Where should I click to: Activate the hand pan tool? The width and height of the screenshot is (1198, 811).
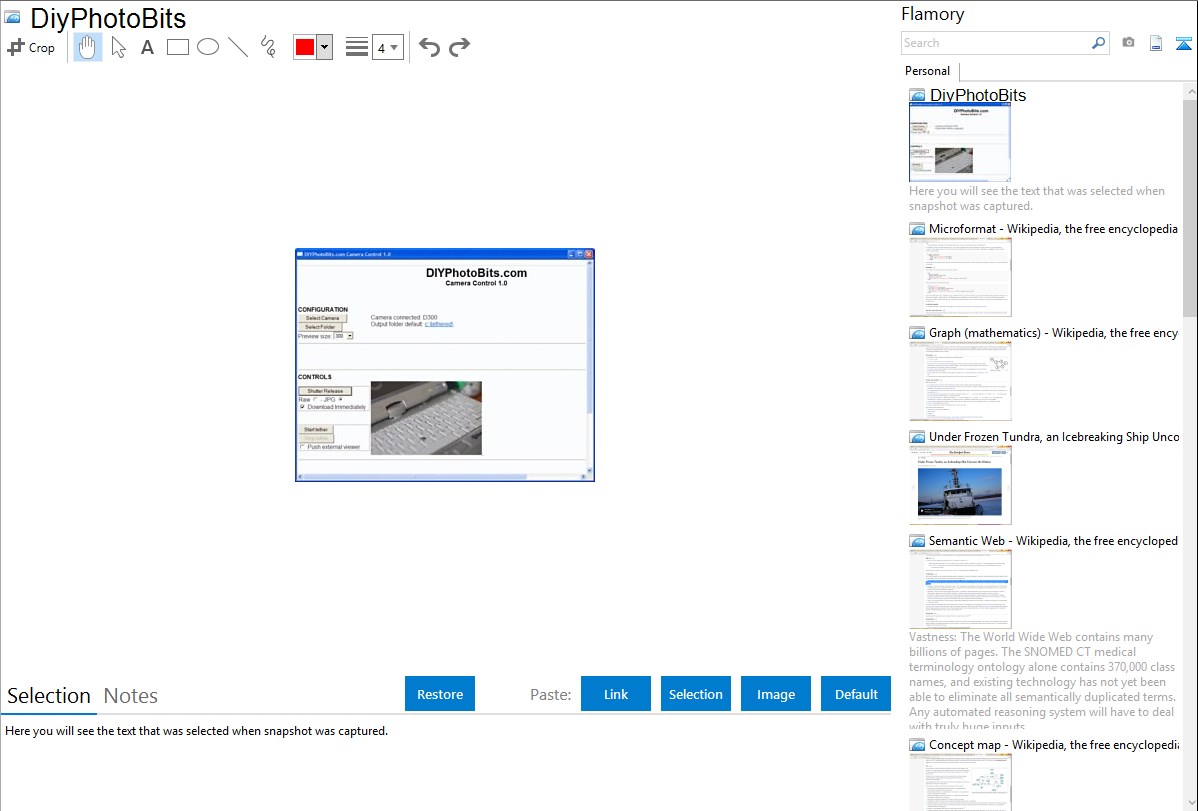pyautogui.click(x=87, y=47)
